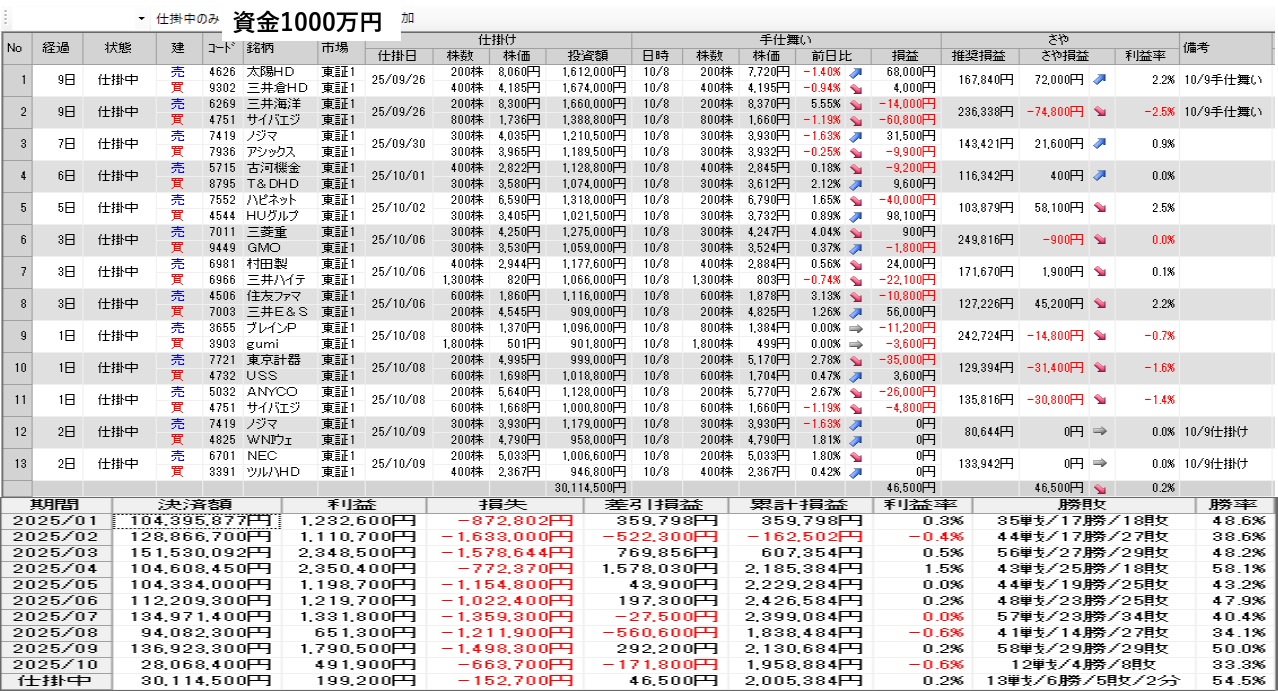Click the 利益率 column header under さや
The height and width of the screenshot is (691, 1278).
click(x=1143, y=55)
